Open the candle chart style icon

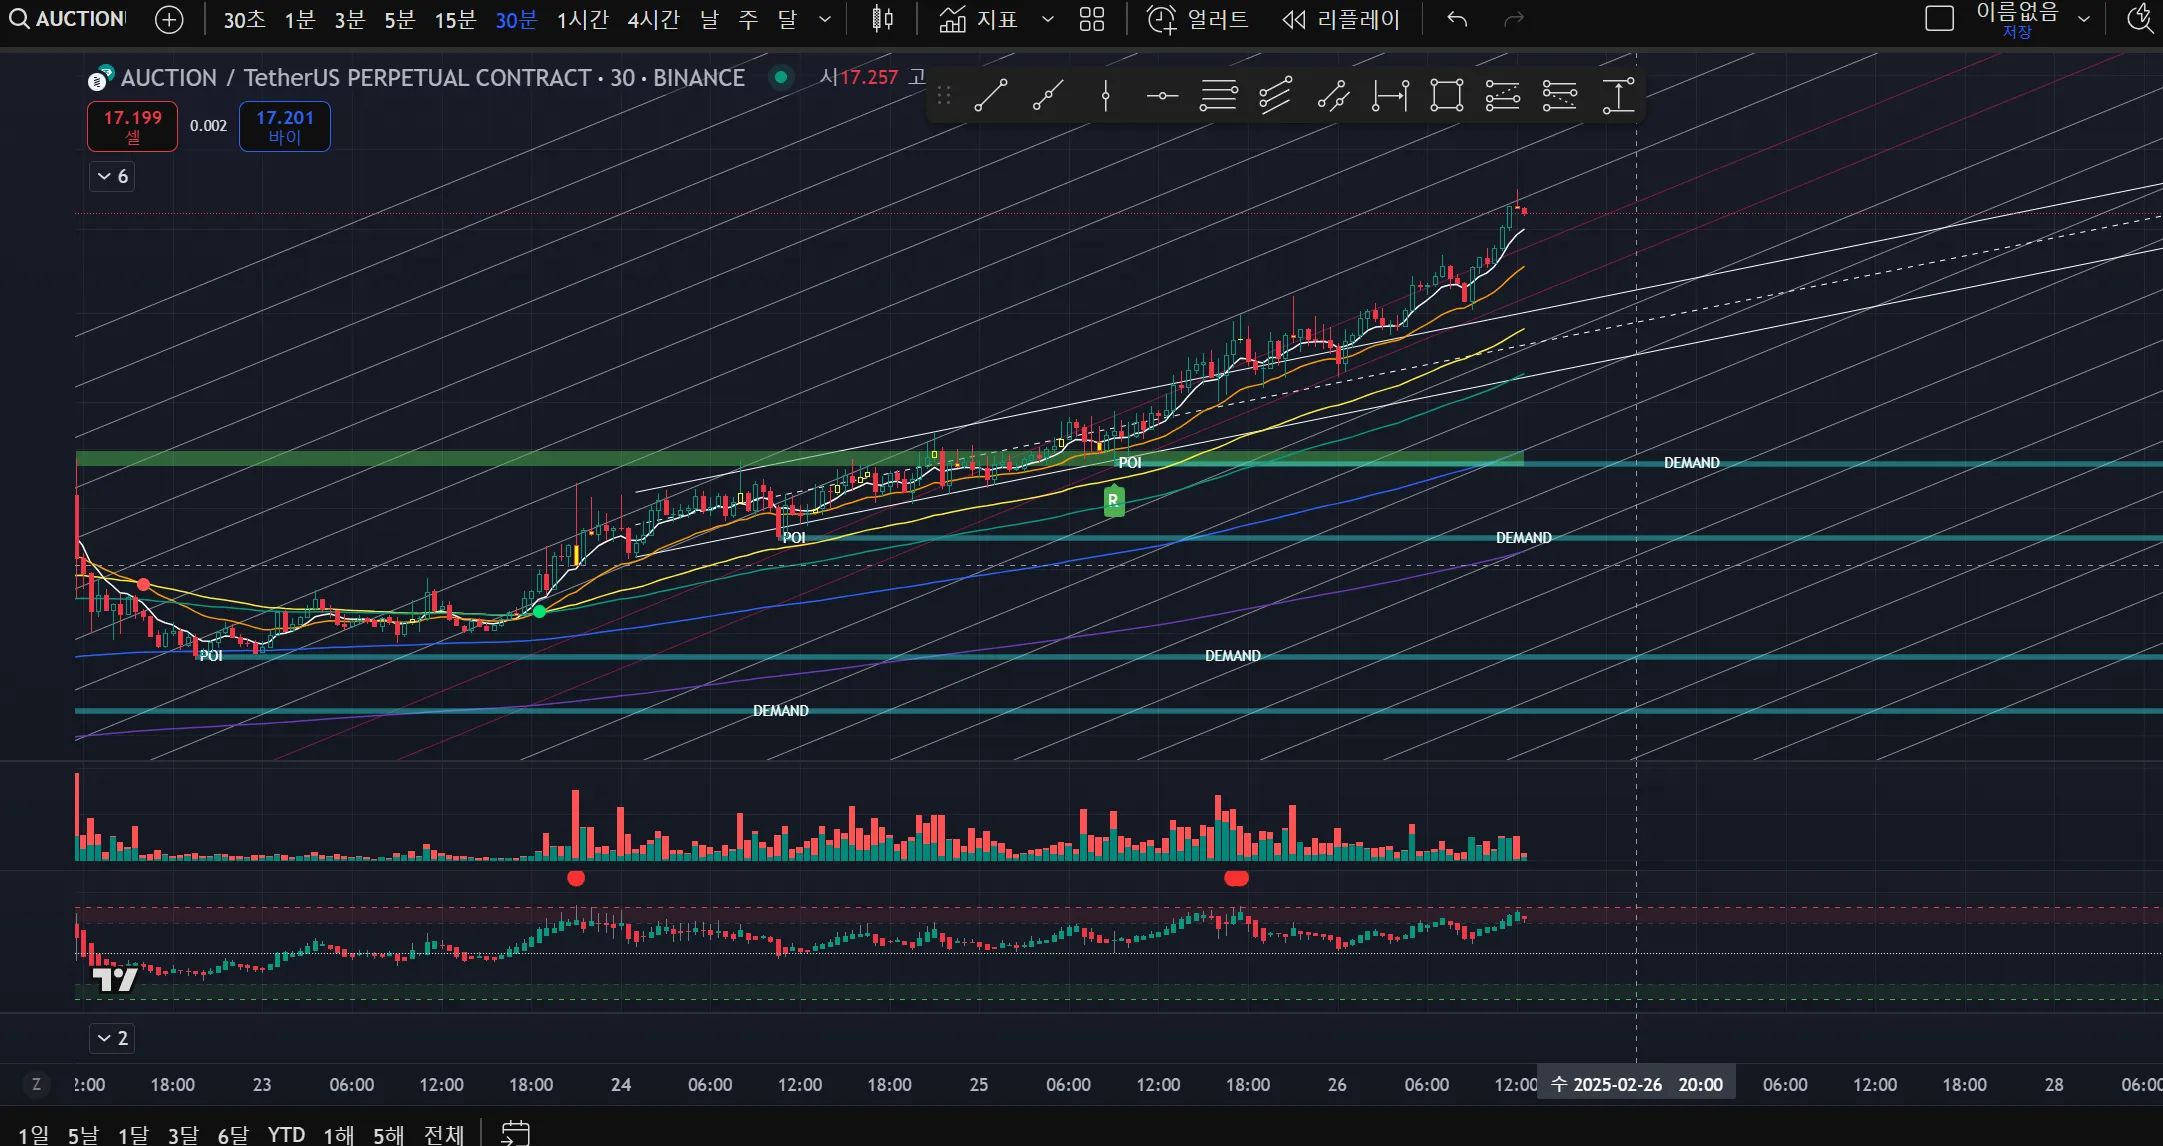(882, 19)
